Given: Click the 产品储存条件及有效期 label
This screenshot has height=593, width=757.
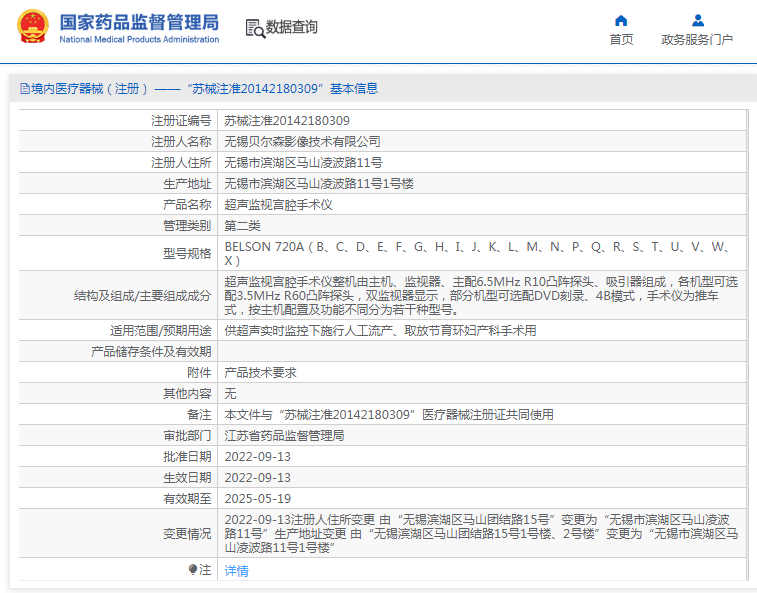Looking at the screenshot, I should [x=151, y=352].
